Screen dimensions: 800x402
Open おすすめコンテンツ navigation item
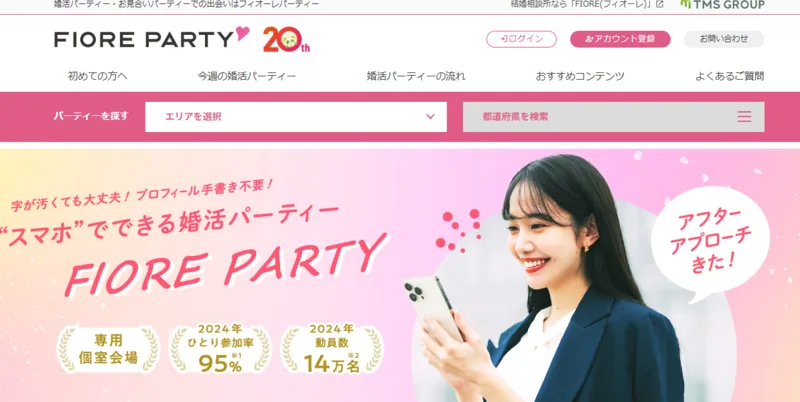coord(580,77)
